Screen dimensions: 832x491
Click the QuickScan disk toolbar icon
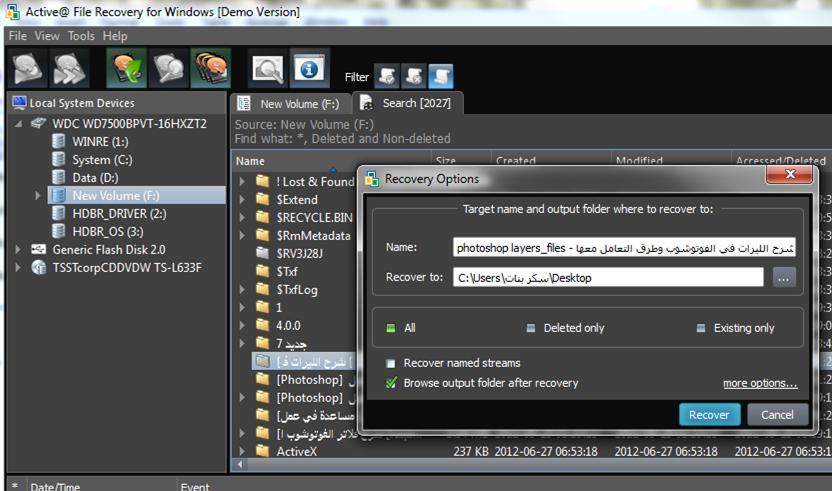[x=26, y=68]
